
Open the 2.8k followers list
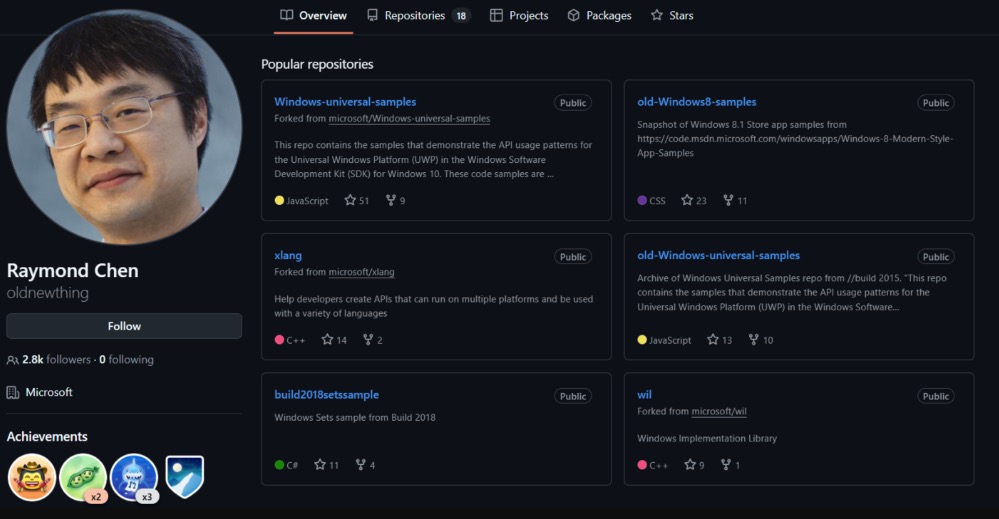tap(56, 360)
